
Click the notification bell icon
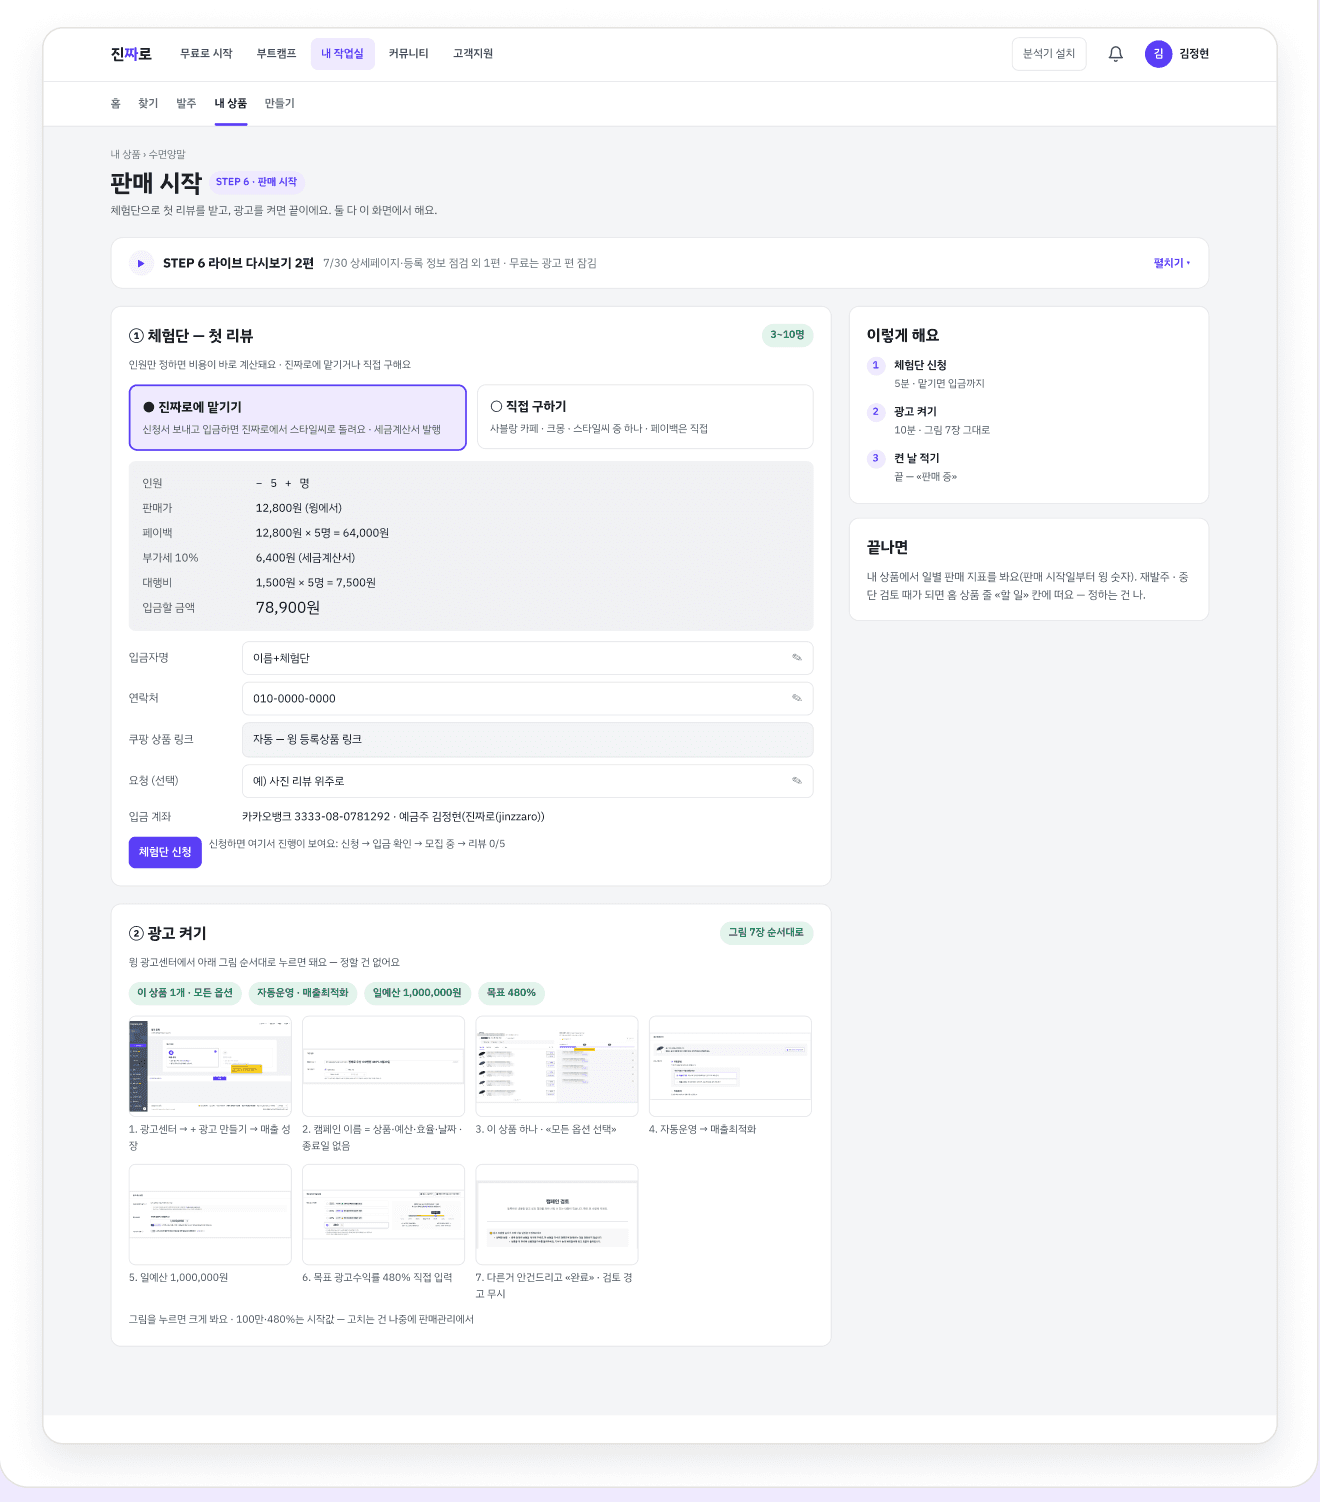pos(1116,54)
